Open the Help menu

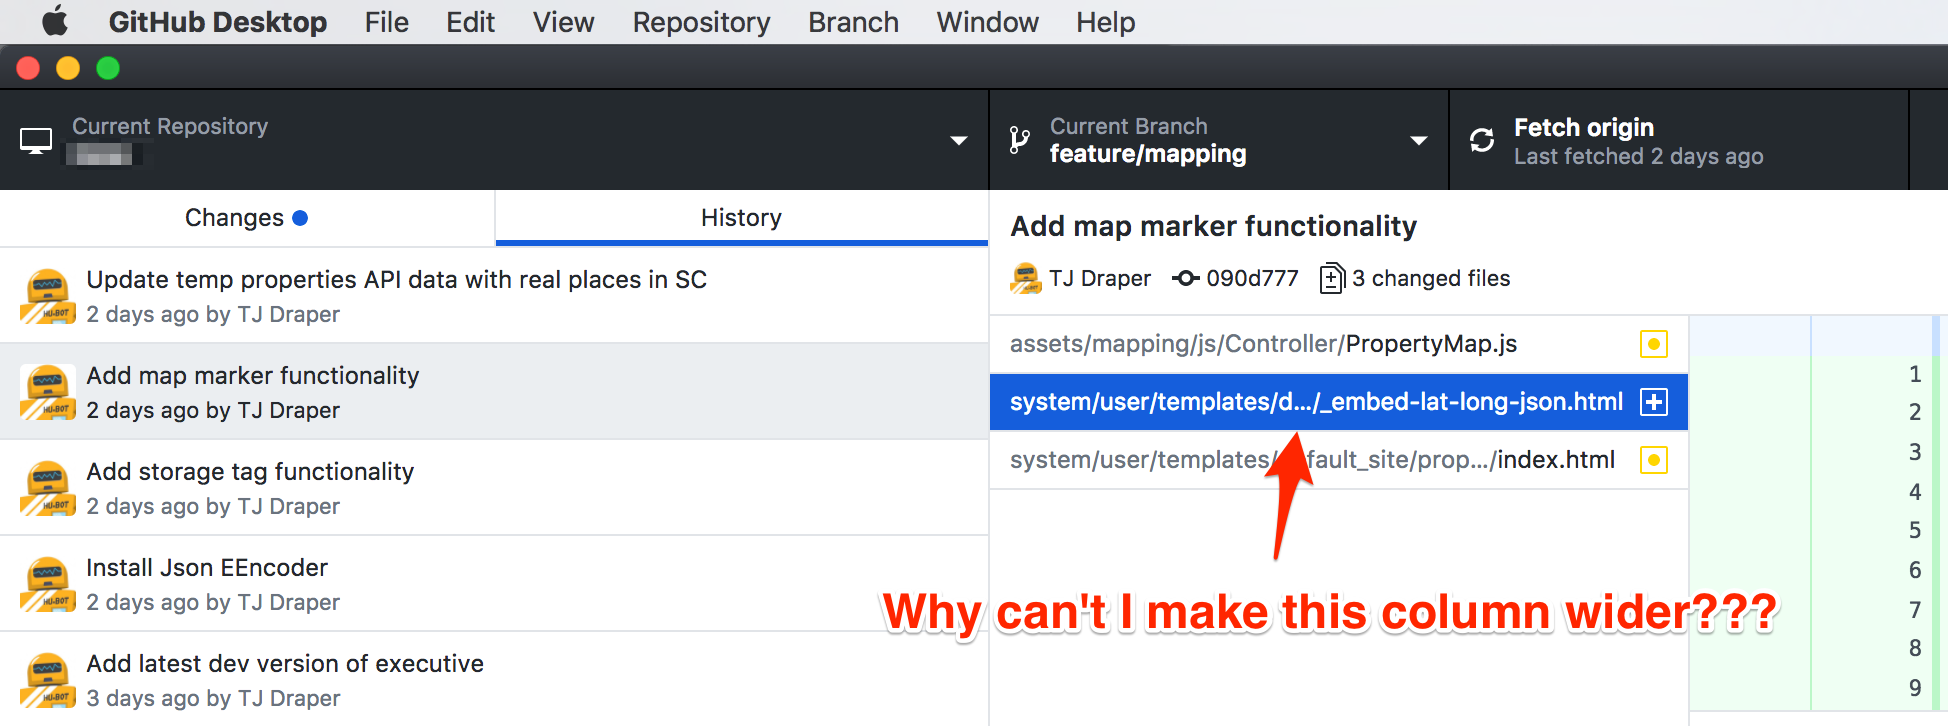pos(1105,22)
